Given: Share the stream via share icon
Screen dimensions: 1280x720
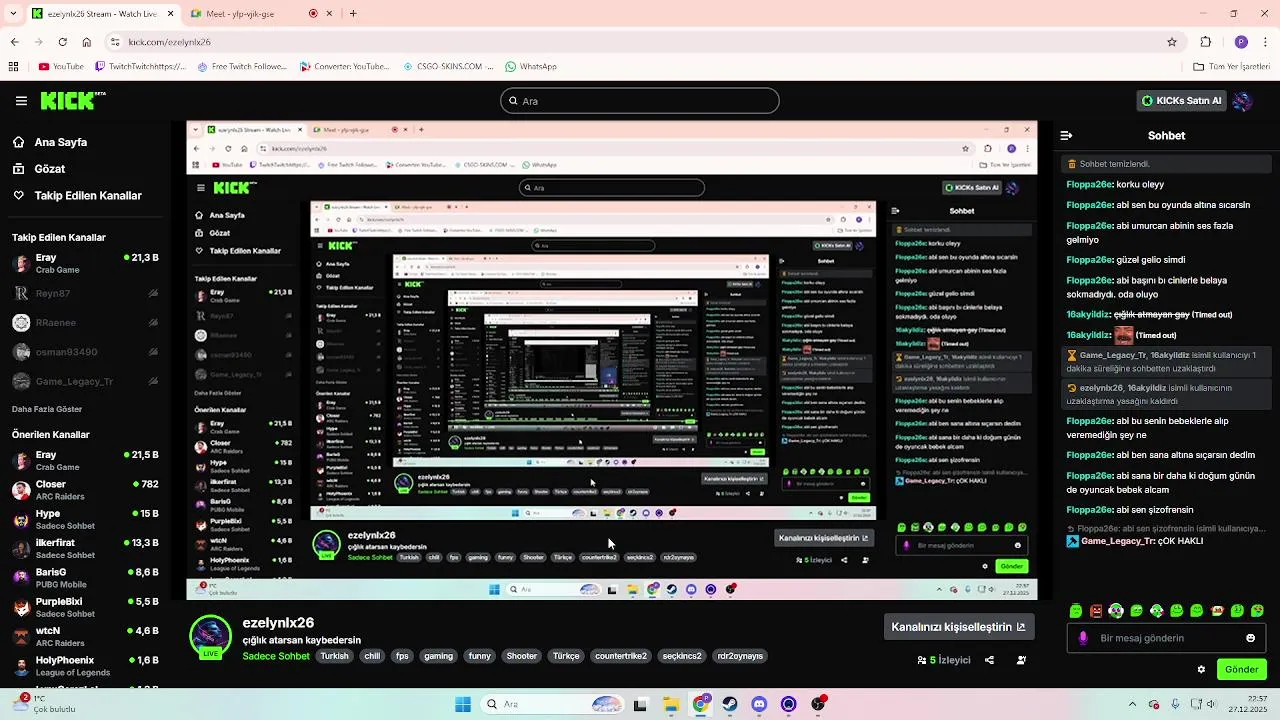Looking at the screenshot, I should pyautogui.click(x=989, y=660).
